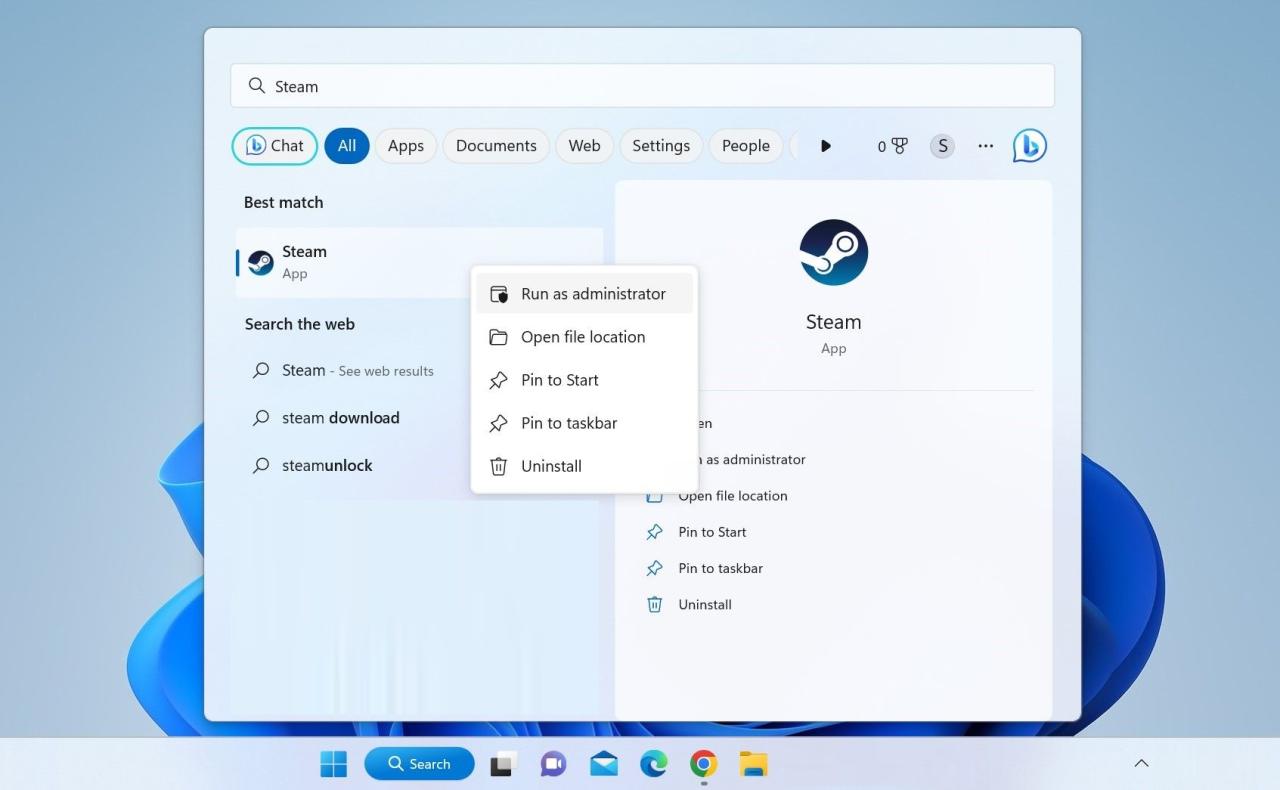Click pin icon beside details Pin to Start
The width and height of the screenshot is (1280, 790).
click(x=654, y=532)
